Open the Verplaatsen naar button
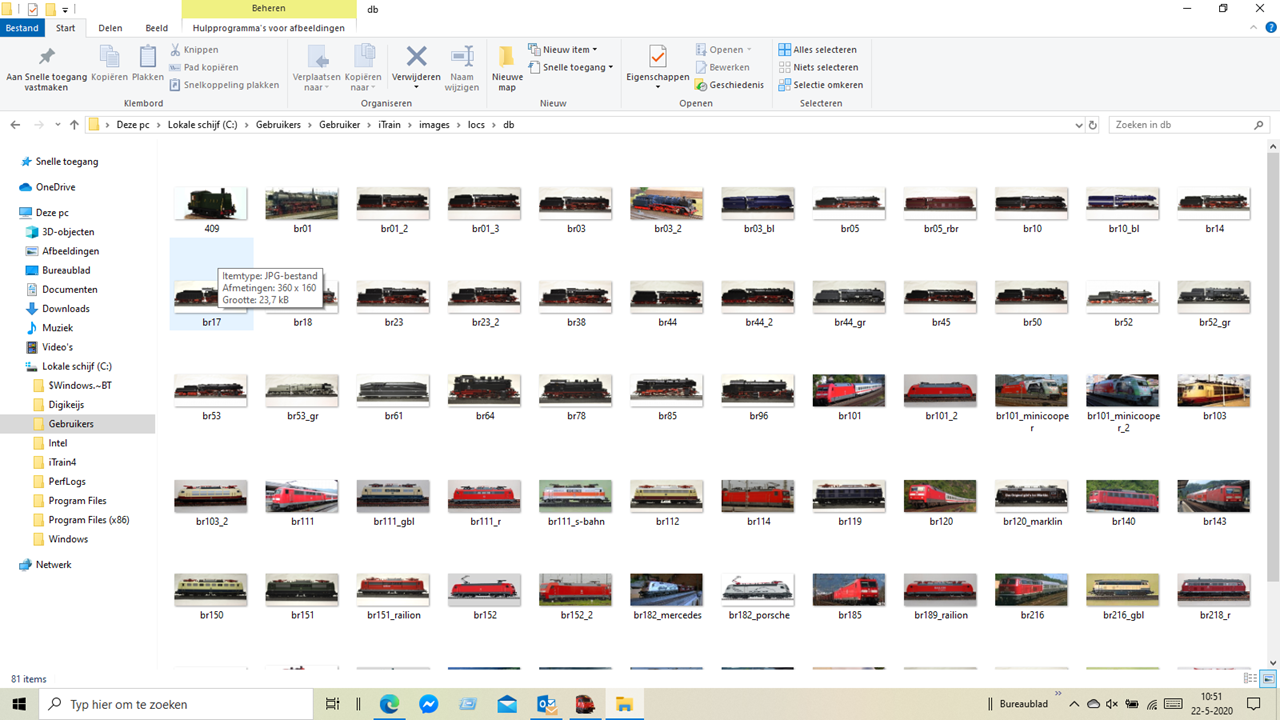 317,68
